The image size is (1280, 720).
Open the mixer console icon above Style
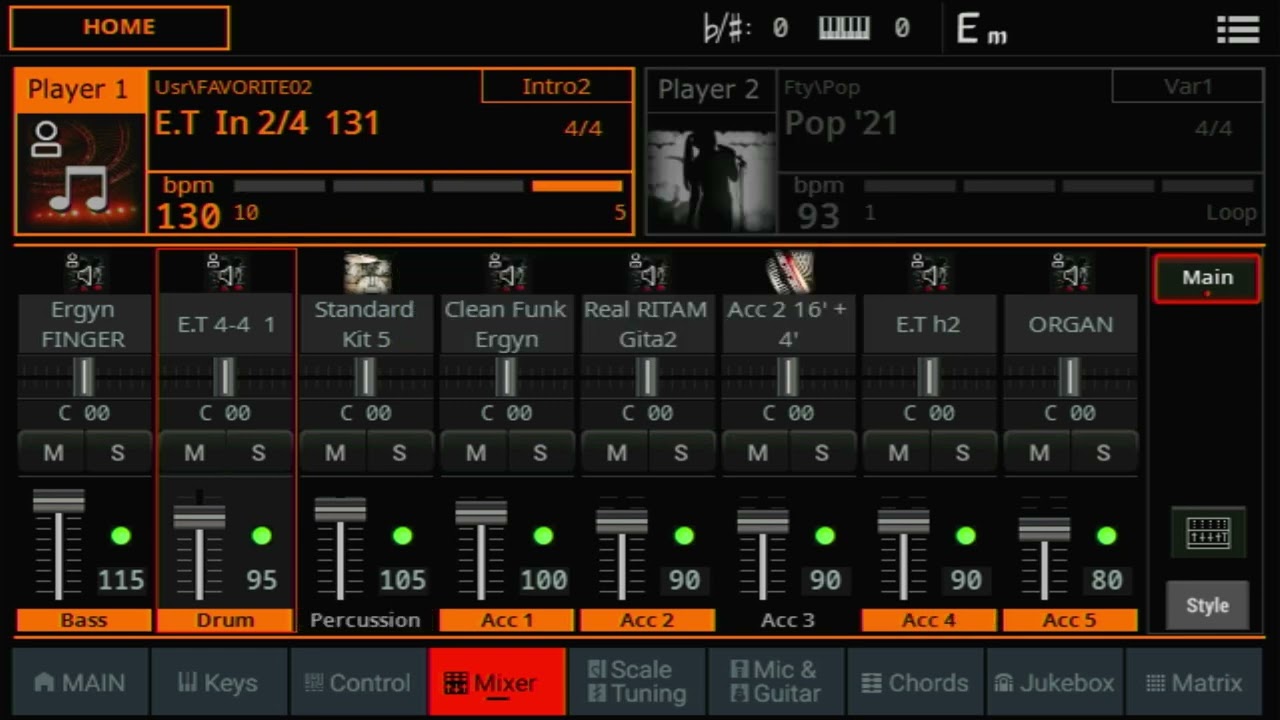1208,533
